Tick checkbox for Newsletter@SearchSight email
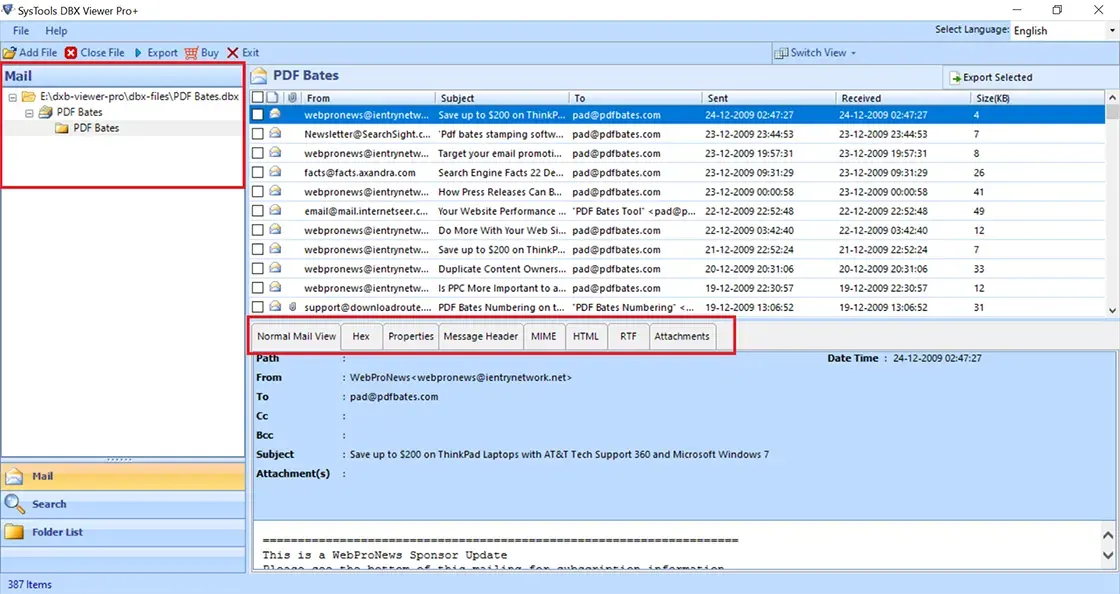1120x594 pixels. click(258, 134)
